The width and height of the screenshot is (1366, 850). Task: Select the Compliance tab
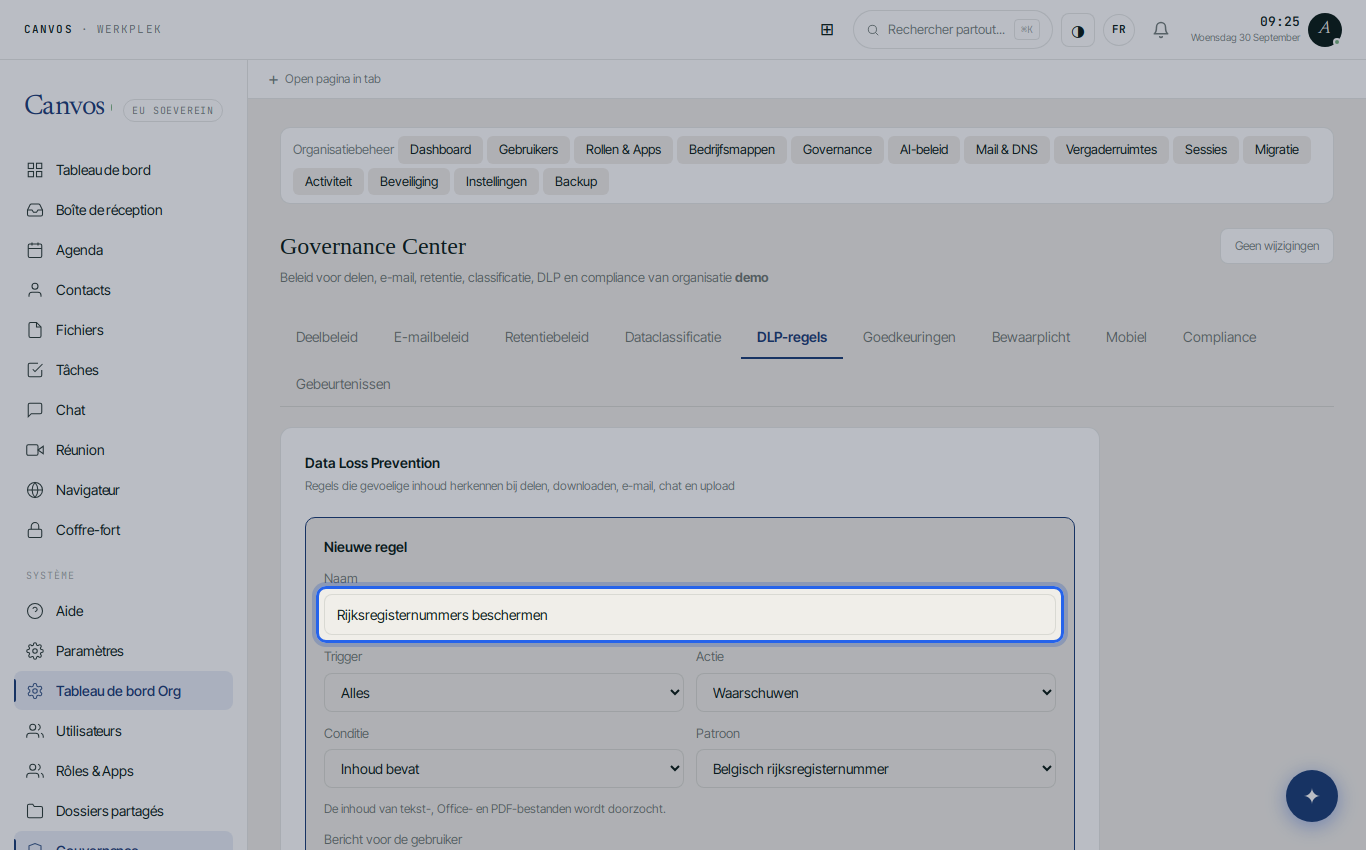click(1219, 337)
